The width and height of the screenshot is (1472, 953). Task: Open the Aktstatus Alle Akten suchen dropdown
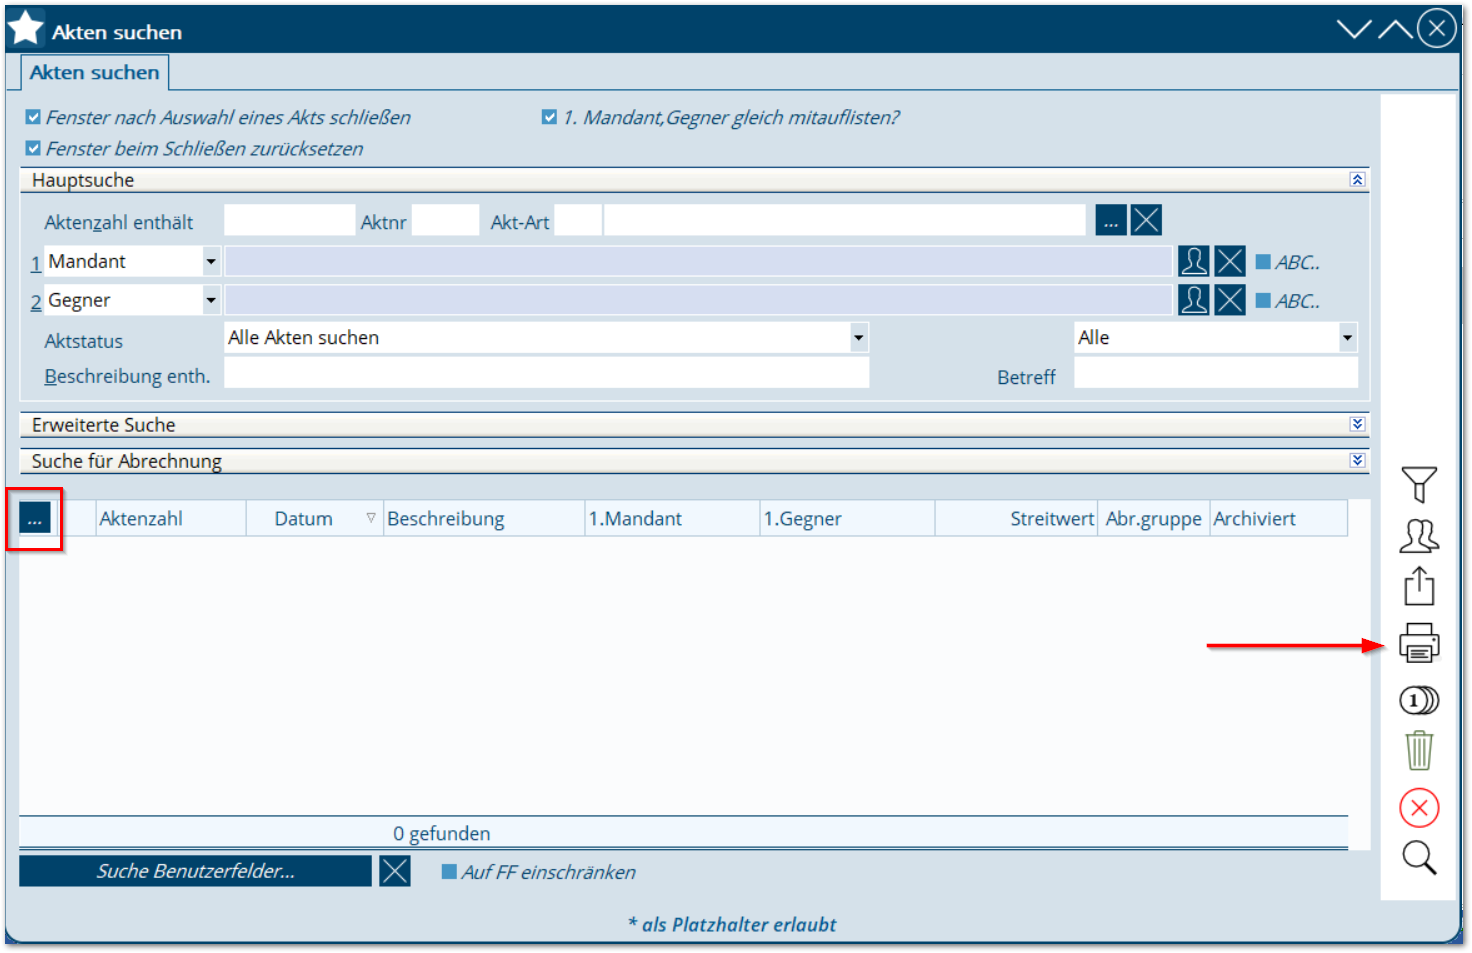click(x=858, y=338)
